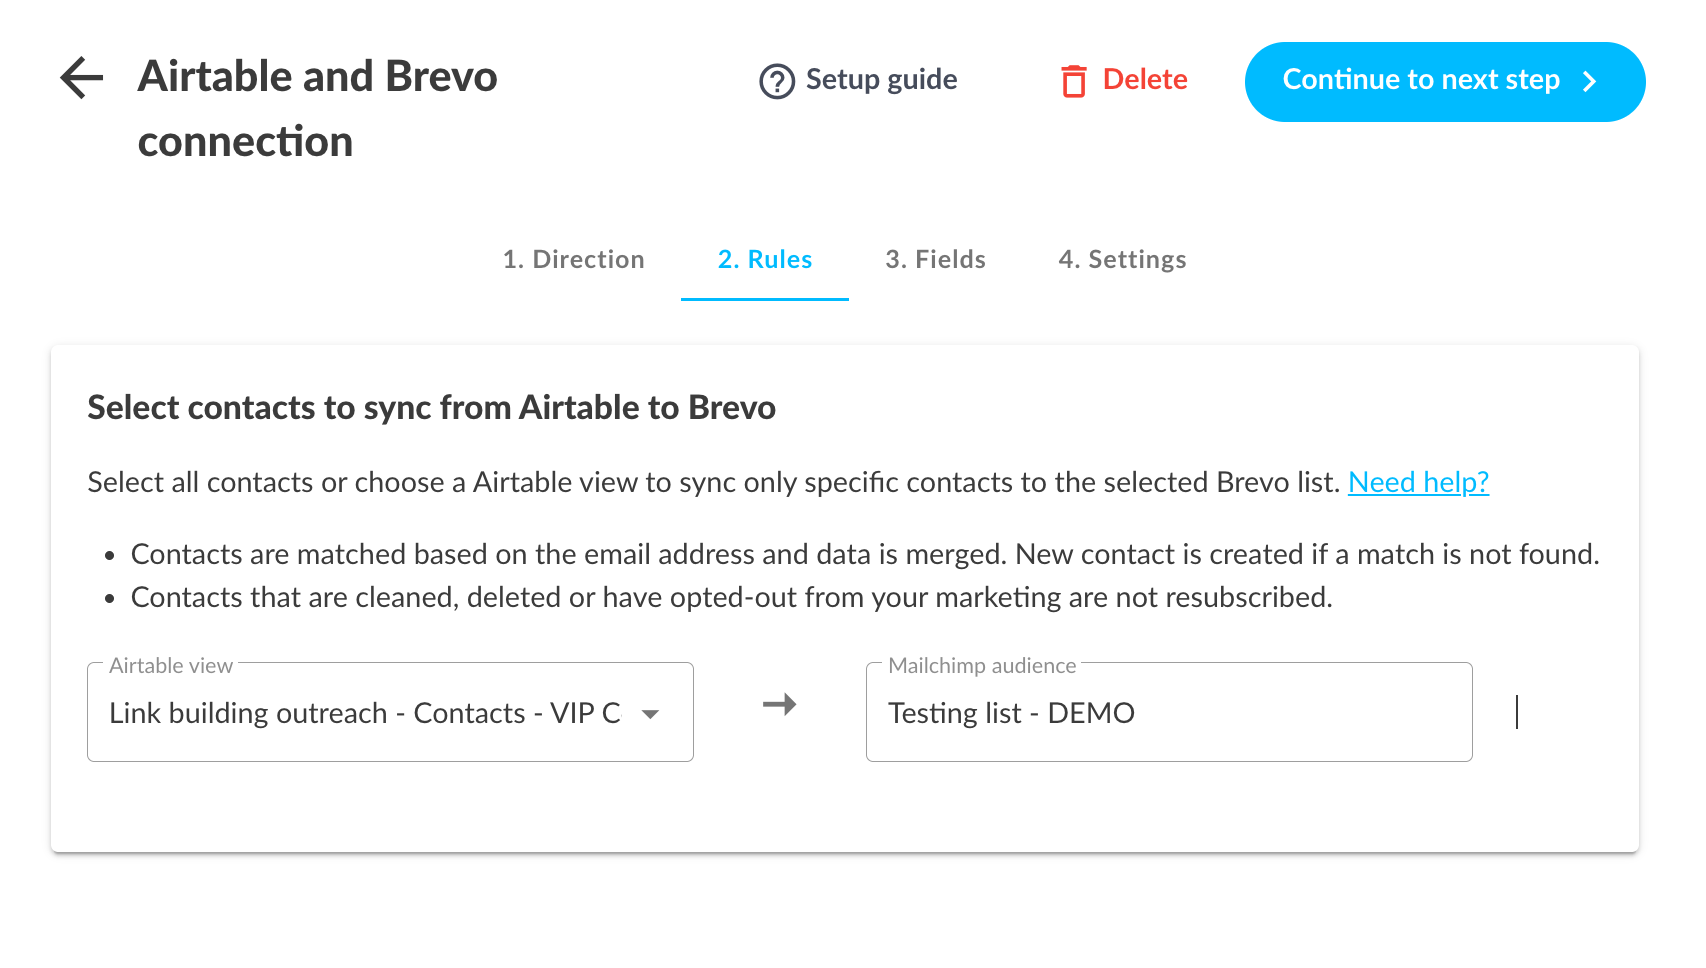Click the Airtable view field label
Viewport: 1706px width, 968px height.
171,666
